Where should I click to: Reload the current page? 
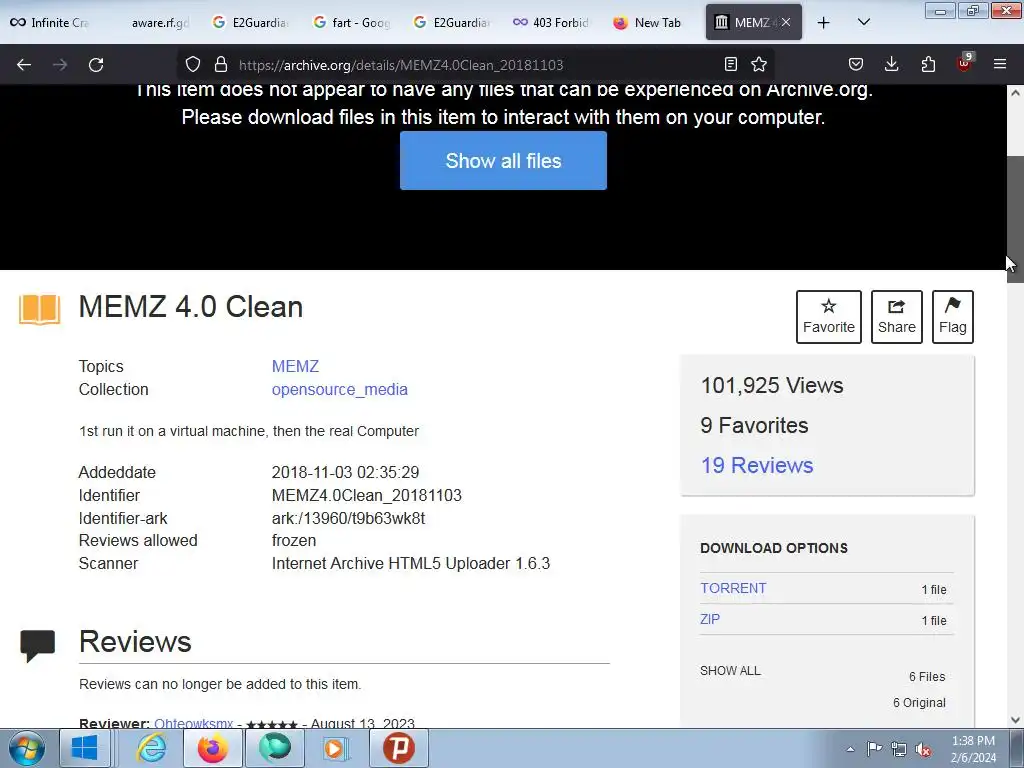click(96, 65)
